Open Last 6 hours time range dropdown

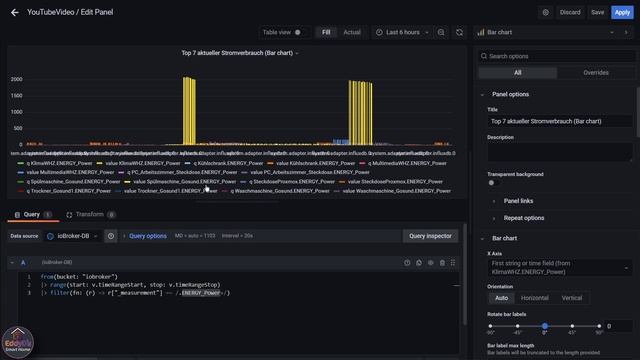[x=403, y=32]
